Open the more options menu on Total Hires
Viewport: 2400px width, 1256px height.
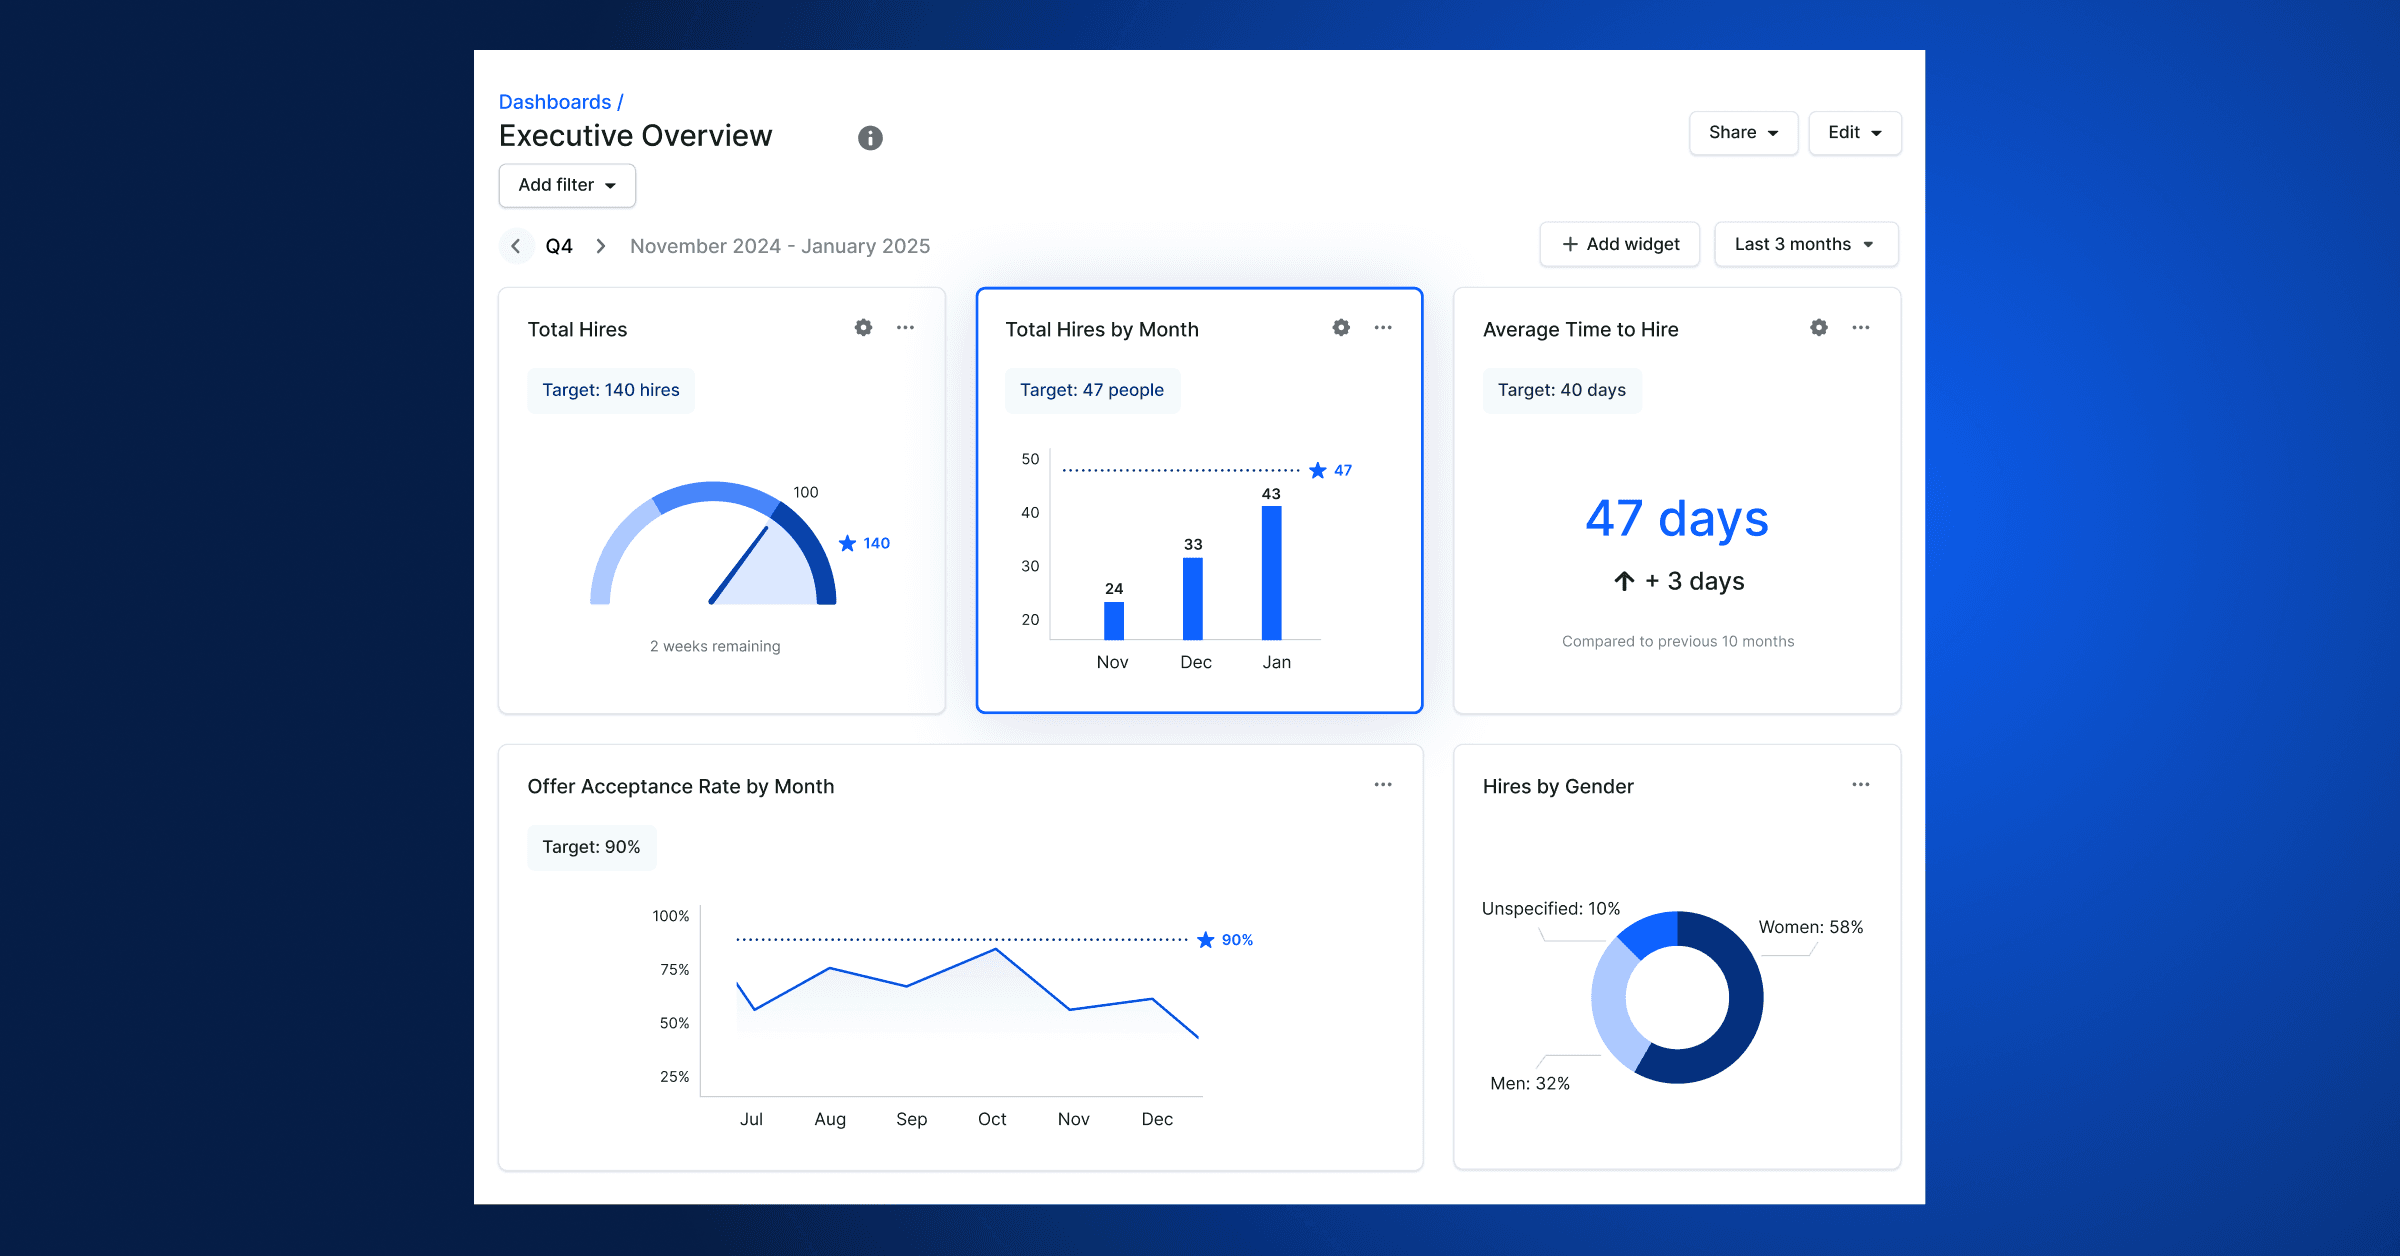[x=905, y=327]
